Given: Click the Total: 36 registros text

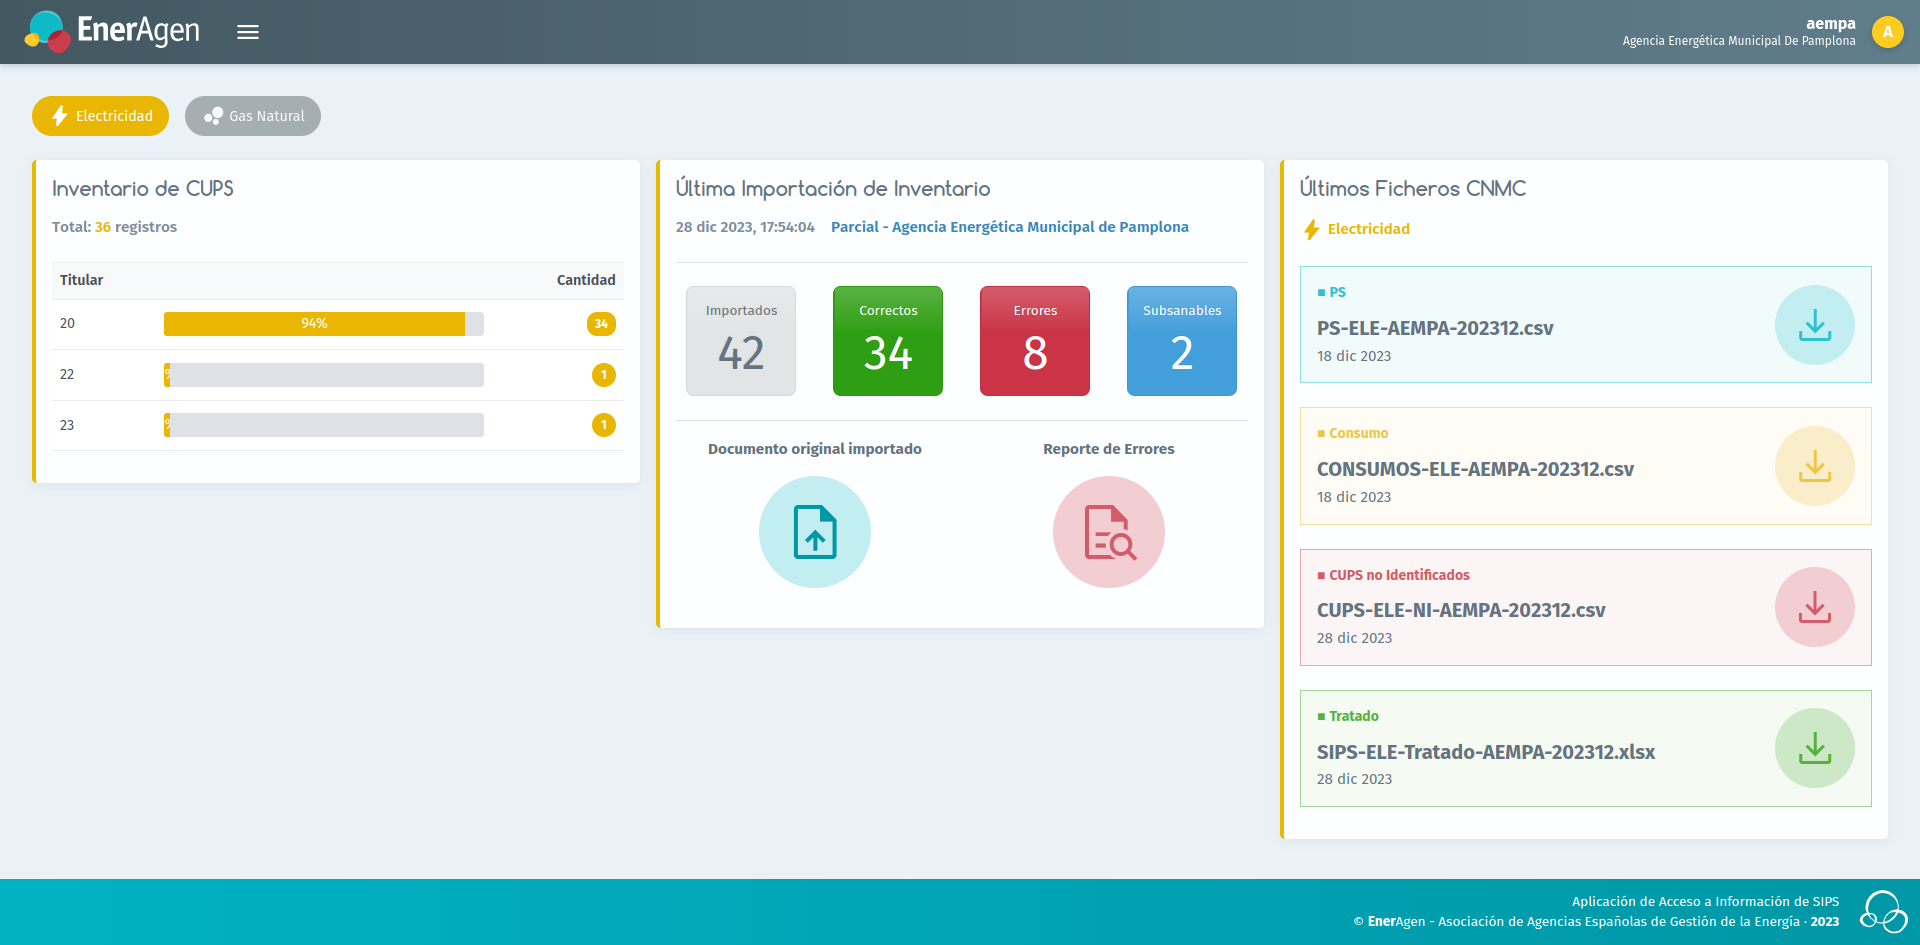Looking at the screenshot, I should coord(114,227).
